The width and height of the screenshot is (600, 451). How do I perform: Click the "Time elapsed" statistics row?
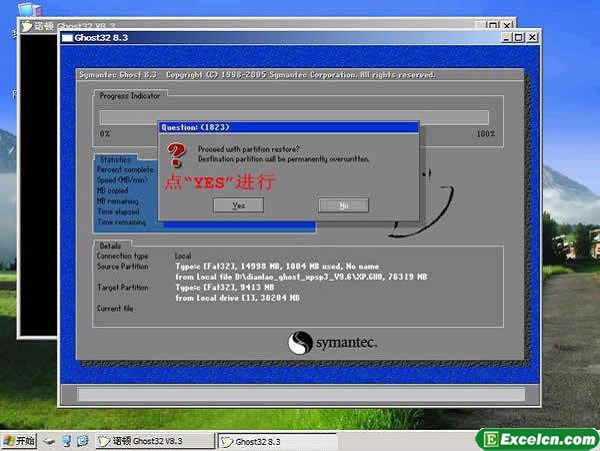click(118, 211)
